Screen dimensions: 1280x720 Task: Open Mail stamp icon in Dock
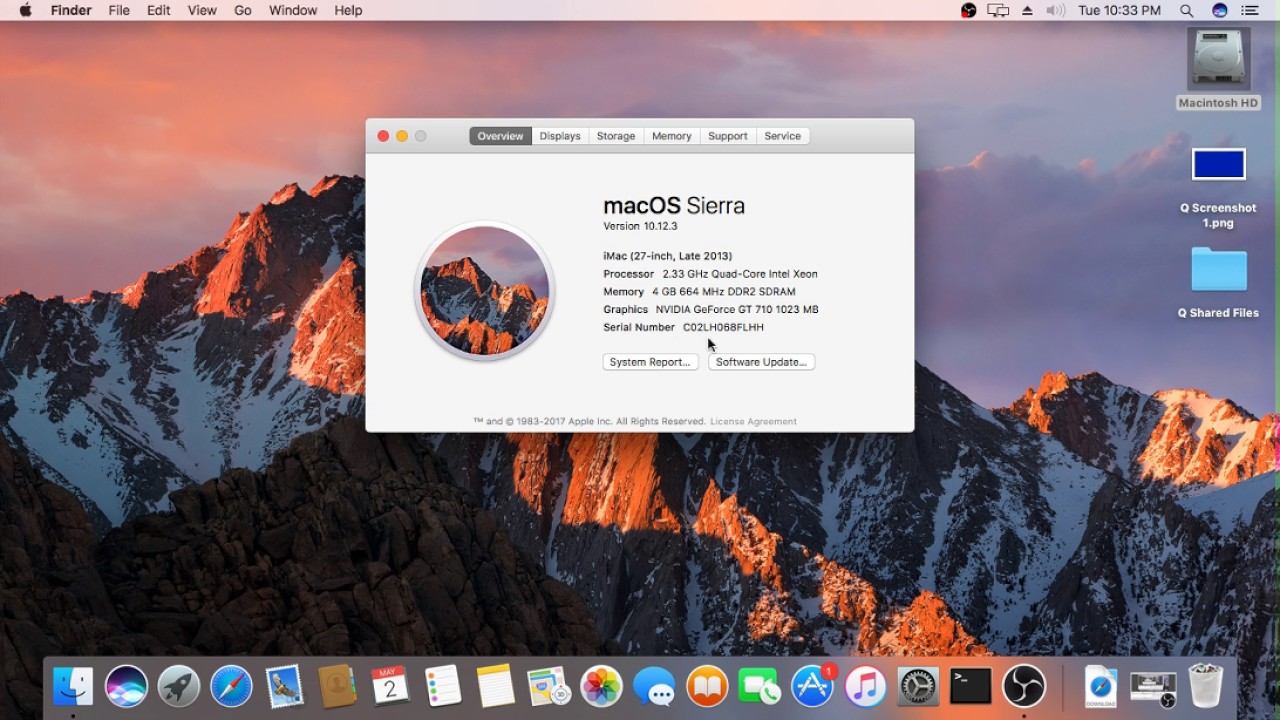point(284,686)
